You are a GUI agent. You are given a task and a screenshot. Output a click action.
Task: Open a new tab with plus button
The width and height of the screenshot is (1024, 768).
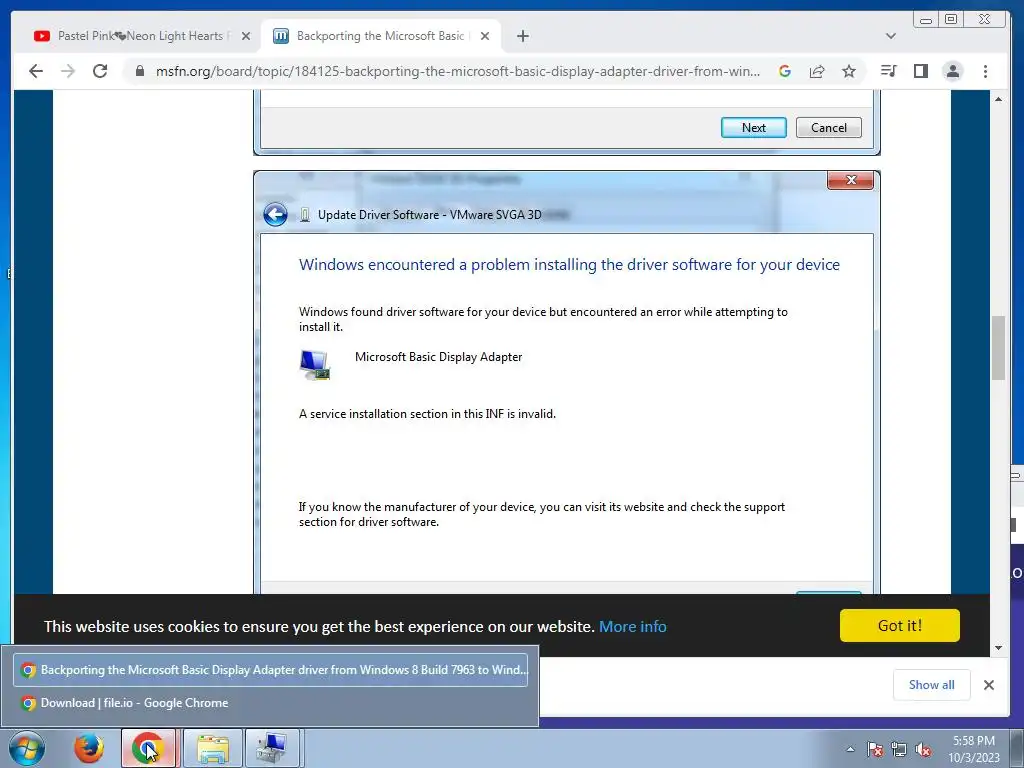tap(522, 36)
